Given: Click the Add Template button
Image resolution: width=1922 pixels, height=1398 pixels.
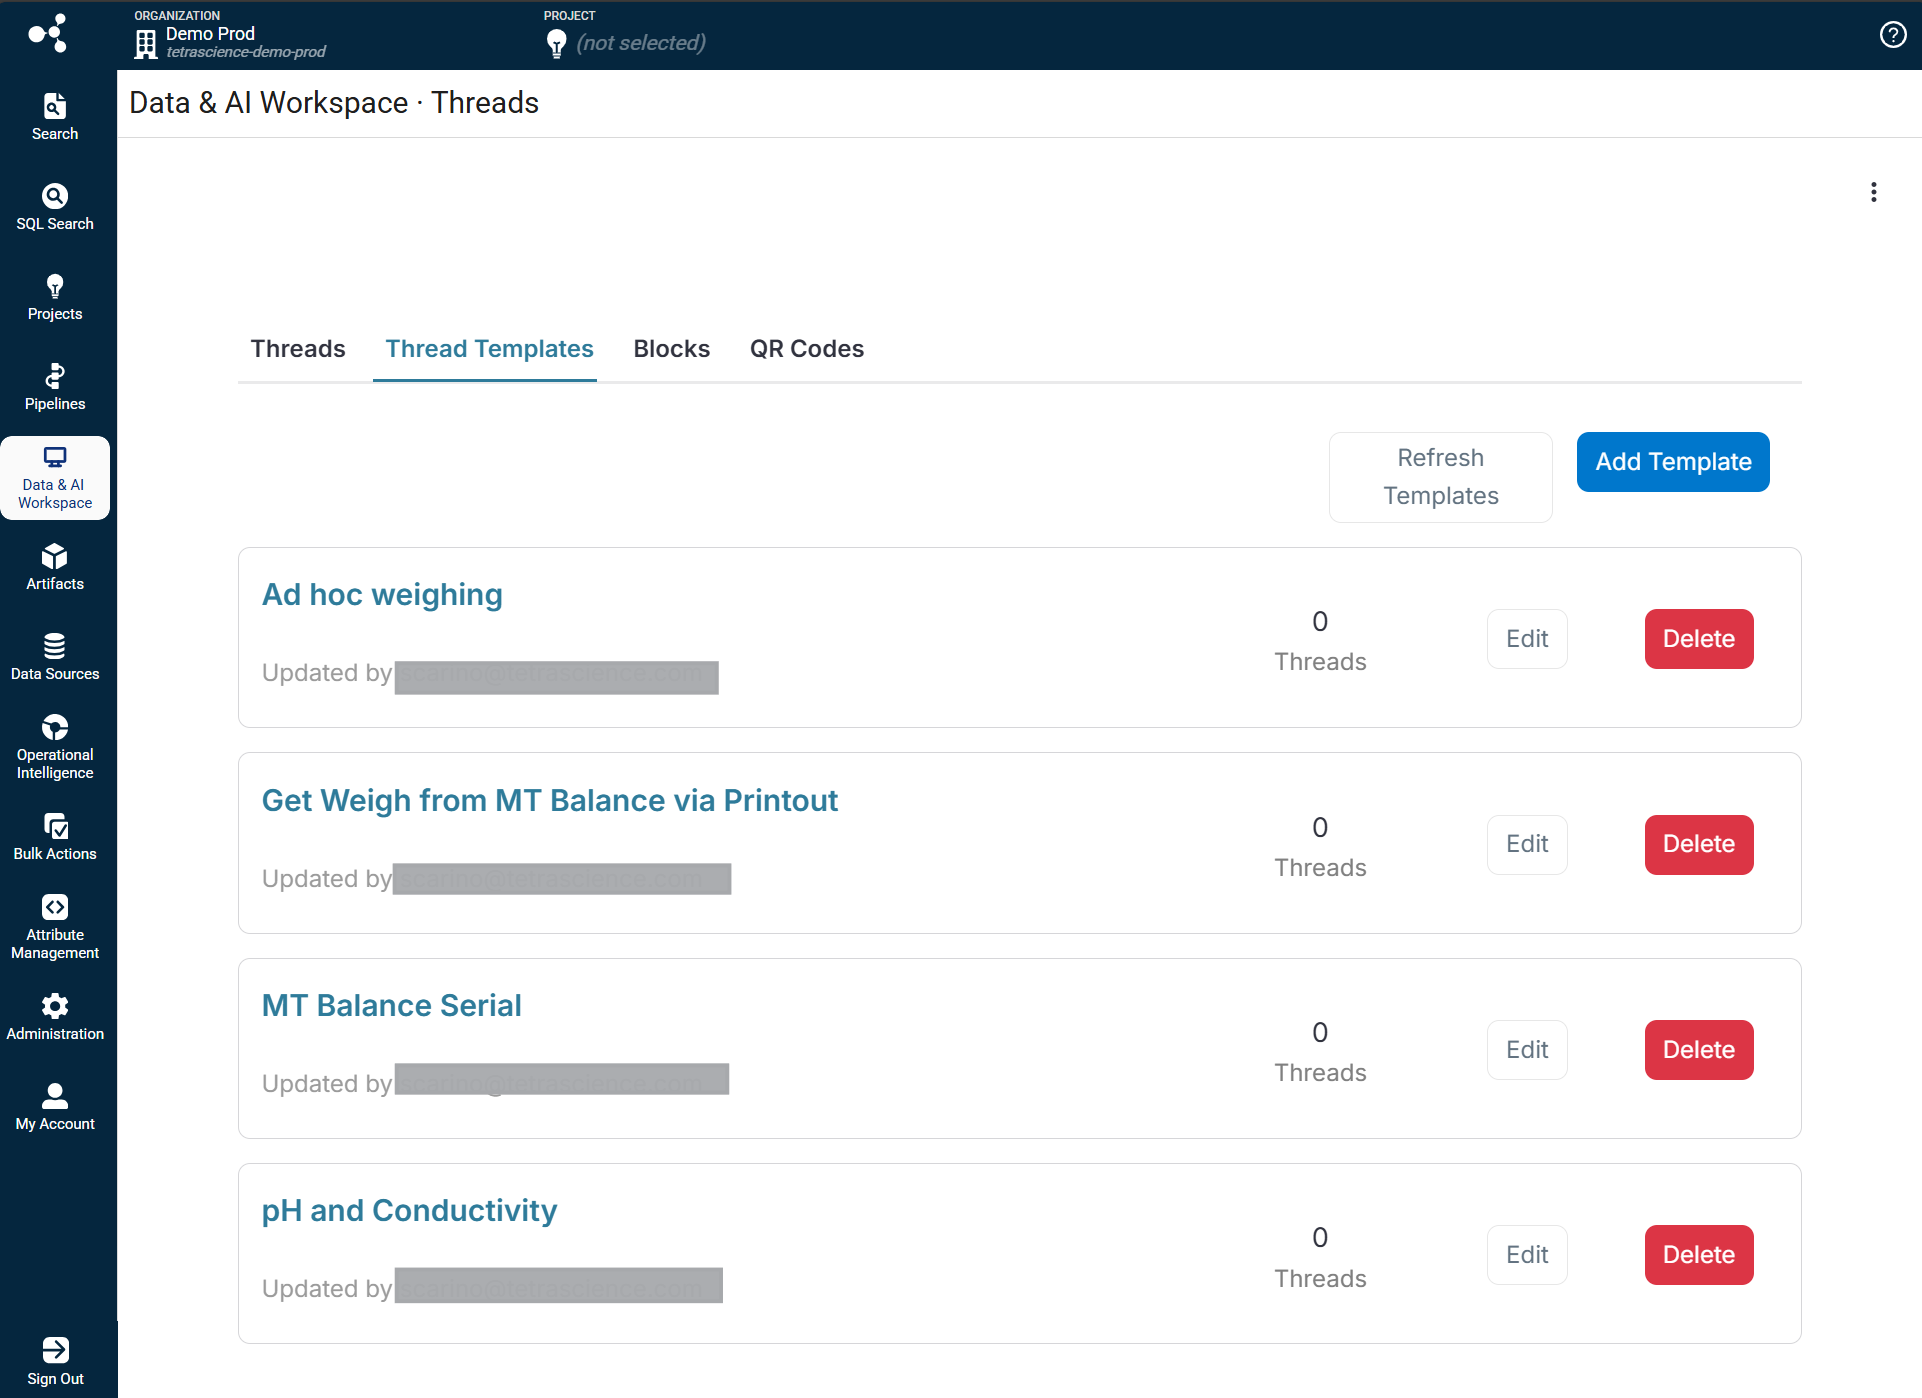Looking at the screenshot, I should click(x=1672, y=462).
